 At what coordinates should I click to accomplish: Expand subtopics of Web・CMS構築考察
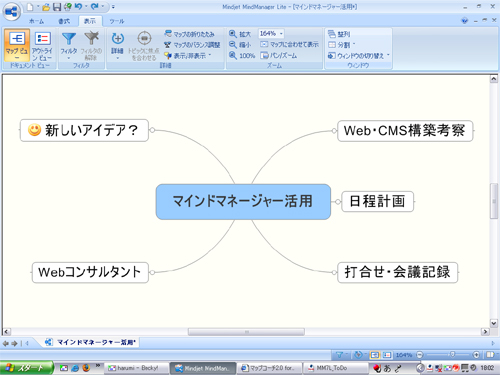pos(334,131)
